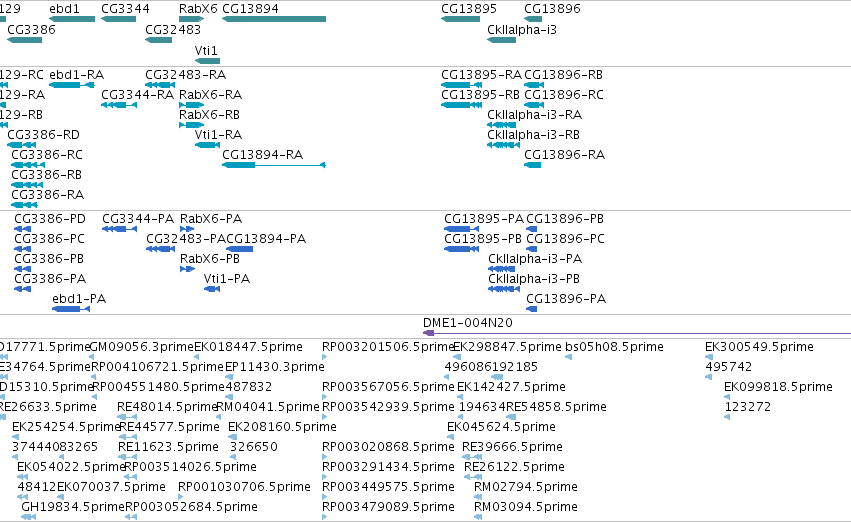Select the RP001030706.5prime EST label

click(245, 487)
